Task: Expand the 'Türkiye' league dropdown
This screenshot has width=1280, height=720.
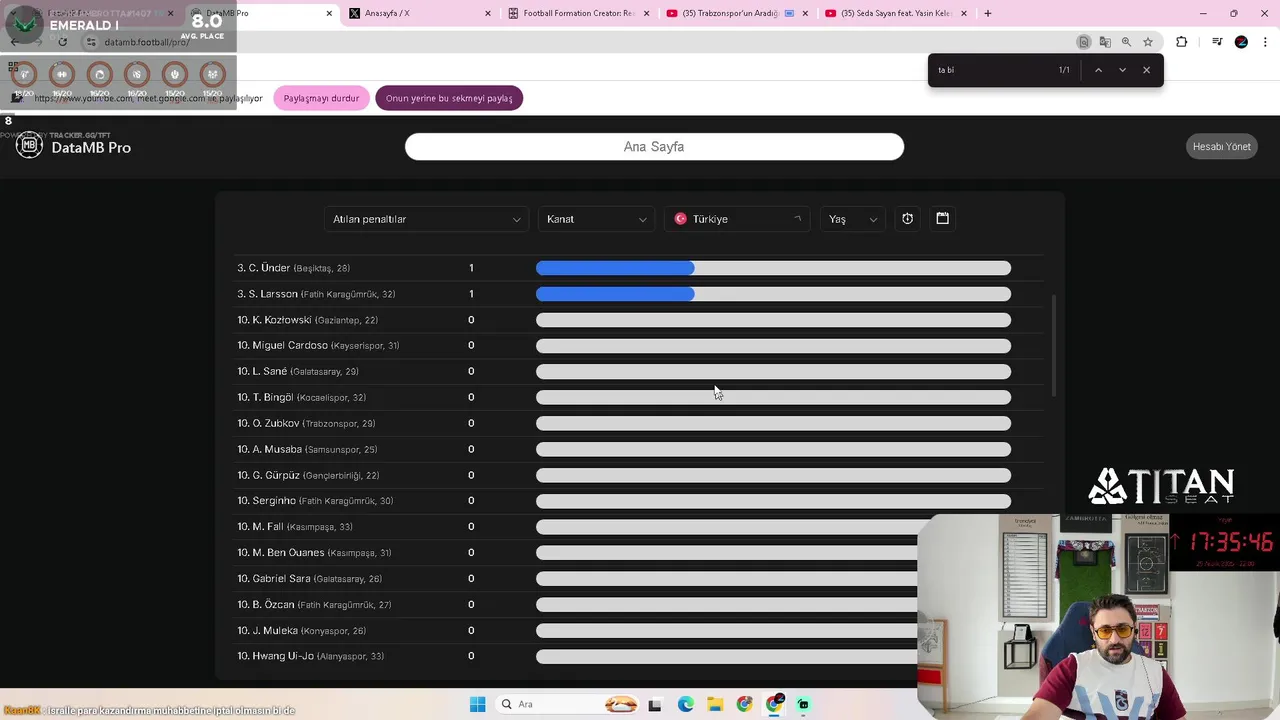Action: coord(738,219)
